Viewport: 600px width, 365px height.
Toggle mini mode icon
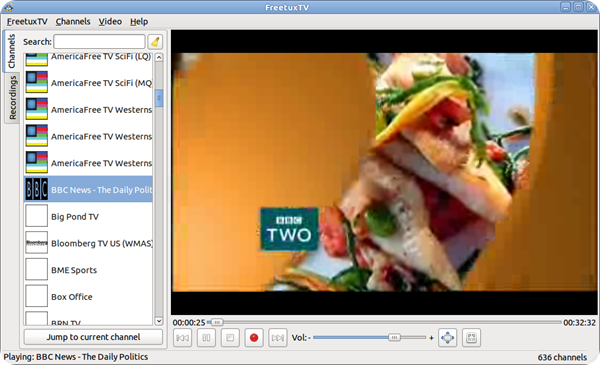(x=471, y=338)
